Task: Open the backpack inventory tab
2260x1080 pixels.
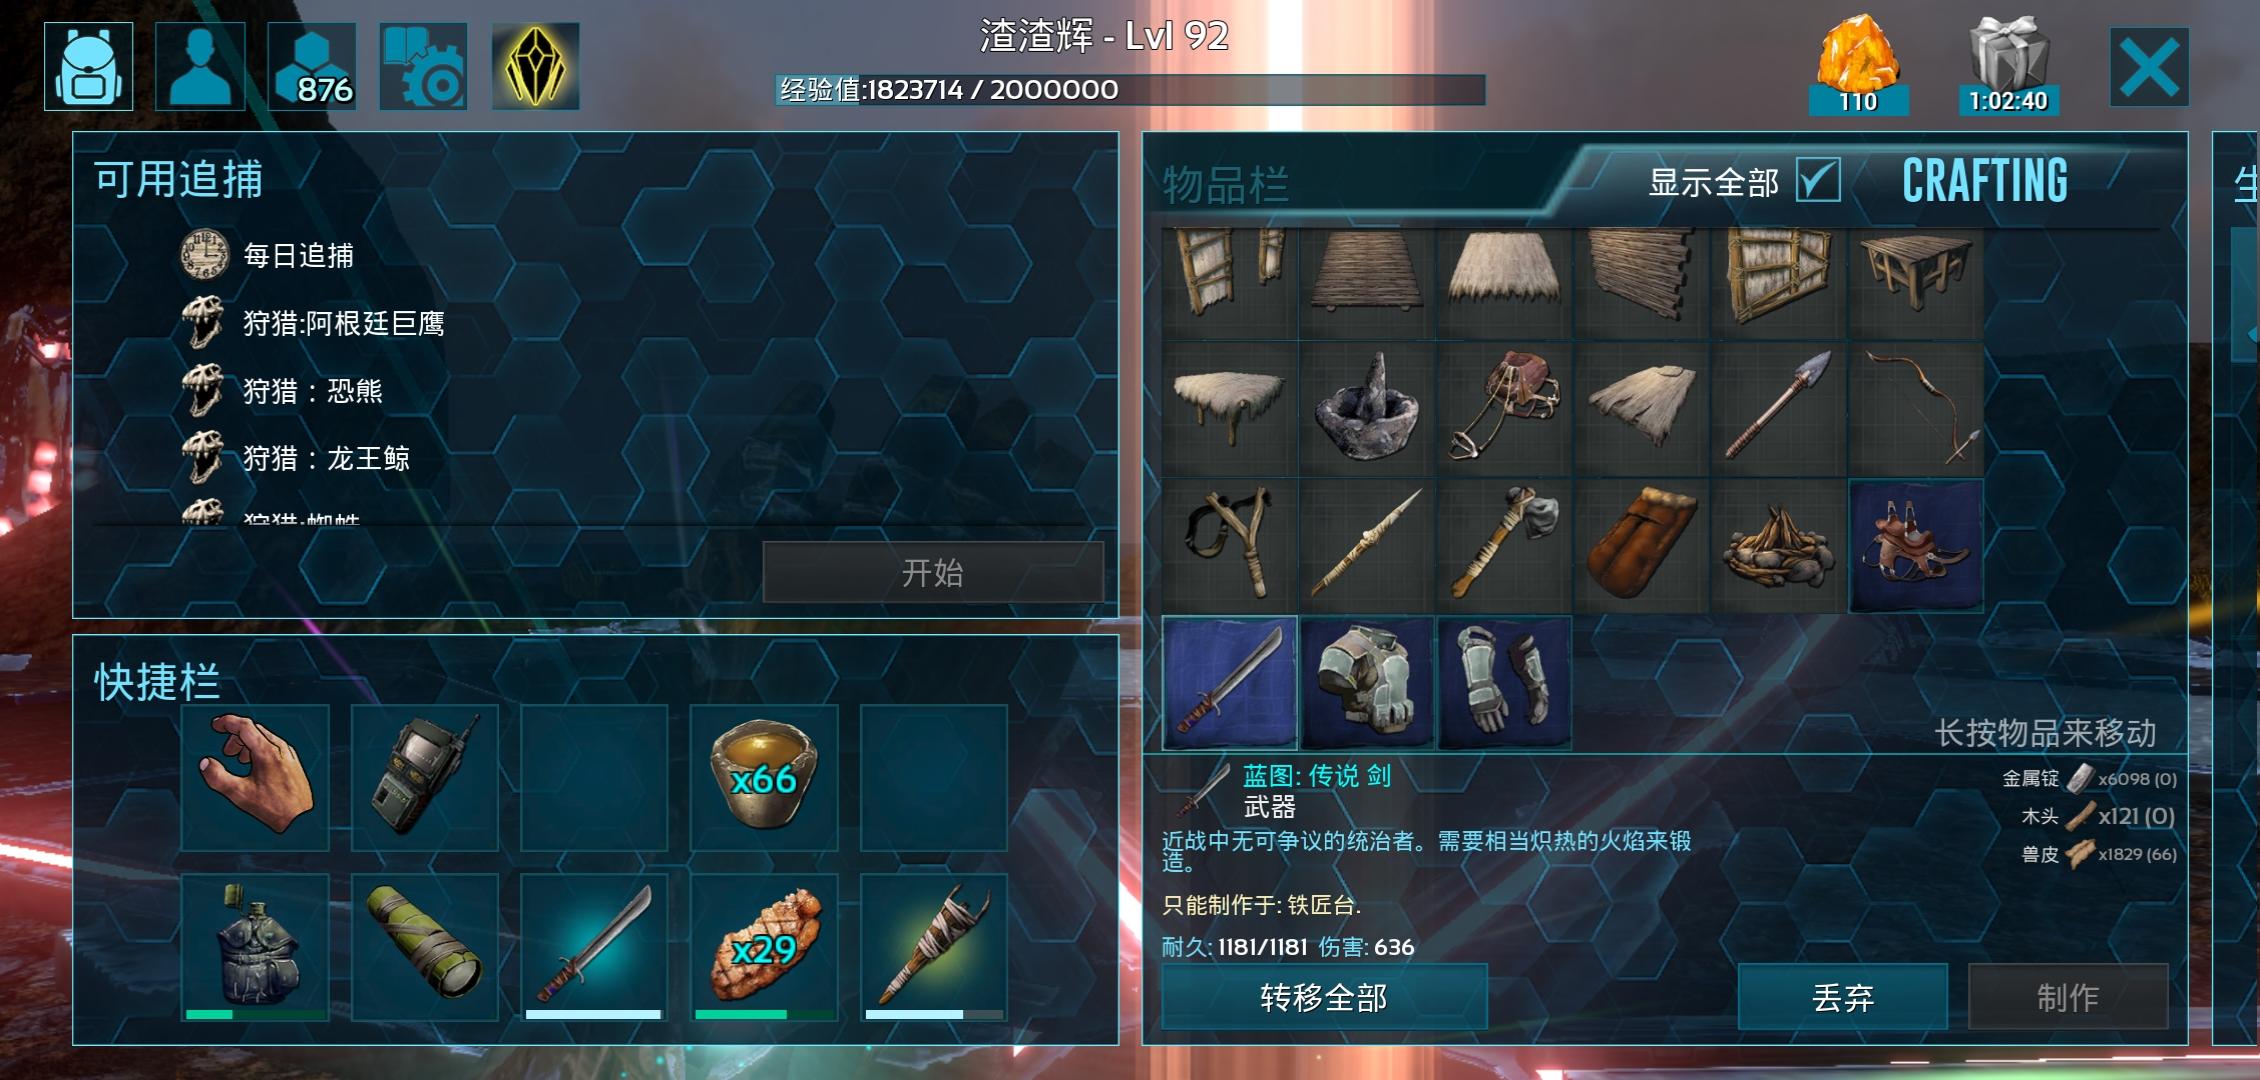Action: [89, 66]
